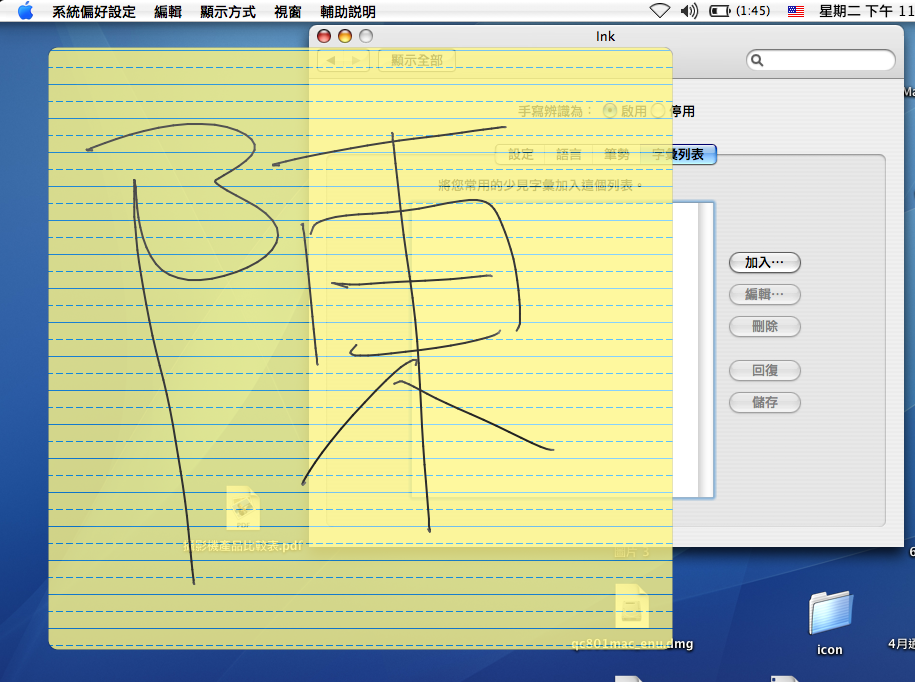Click the gray zoom button of Ink window
The image size is (915, 682).
[x=366, y=36]
